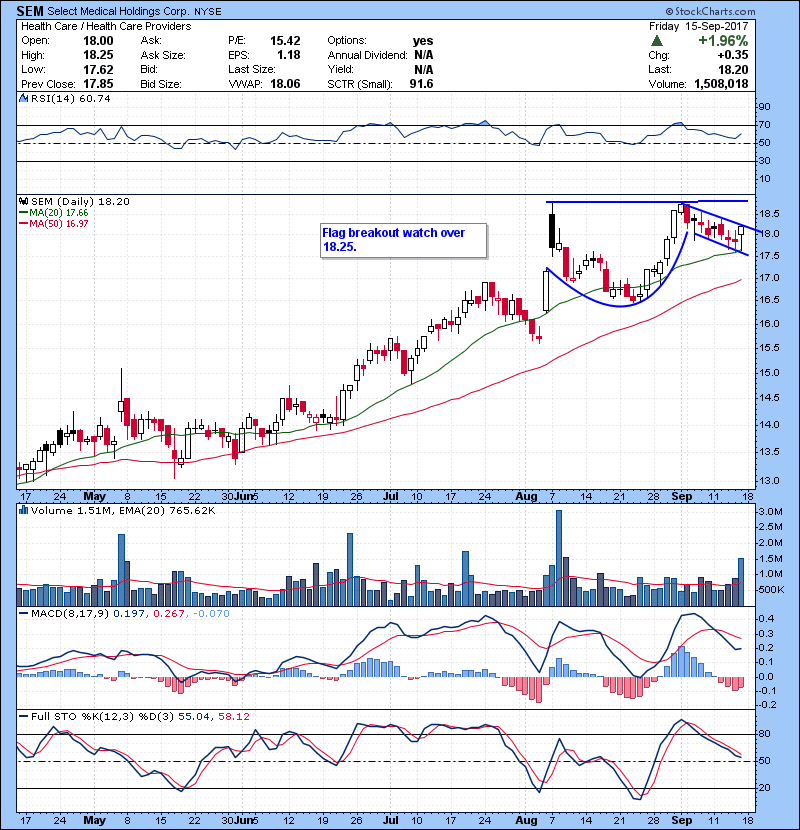Click the percent change +1.96%
Screen dimensions: 800x830
[x=723, y=41]
